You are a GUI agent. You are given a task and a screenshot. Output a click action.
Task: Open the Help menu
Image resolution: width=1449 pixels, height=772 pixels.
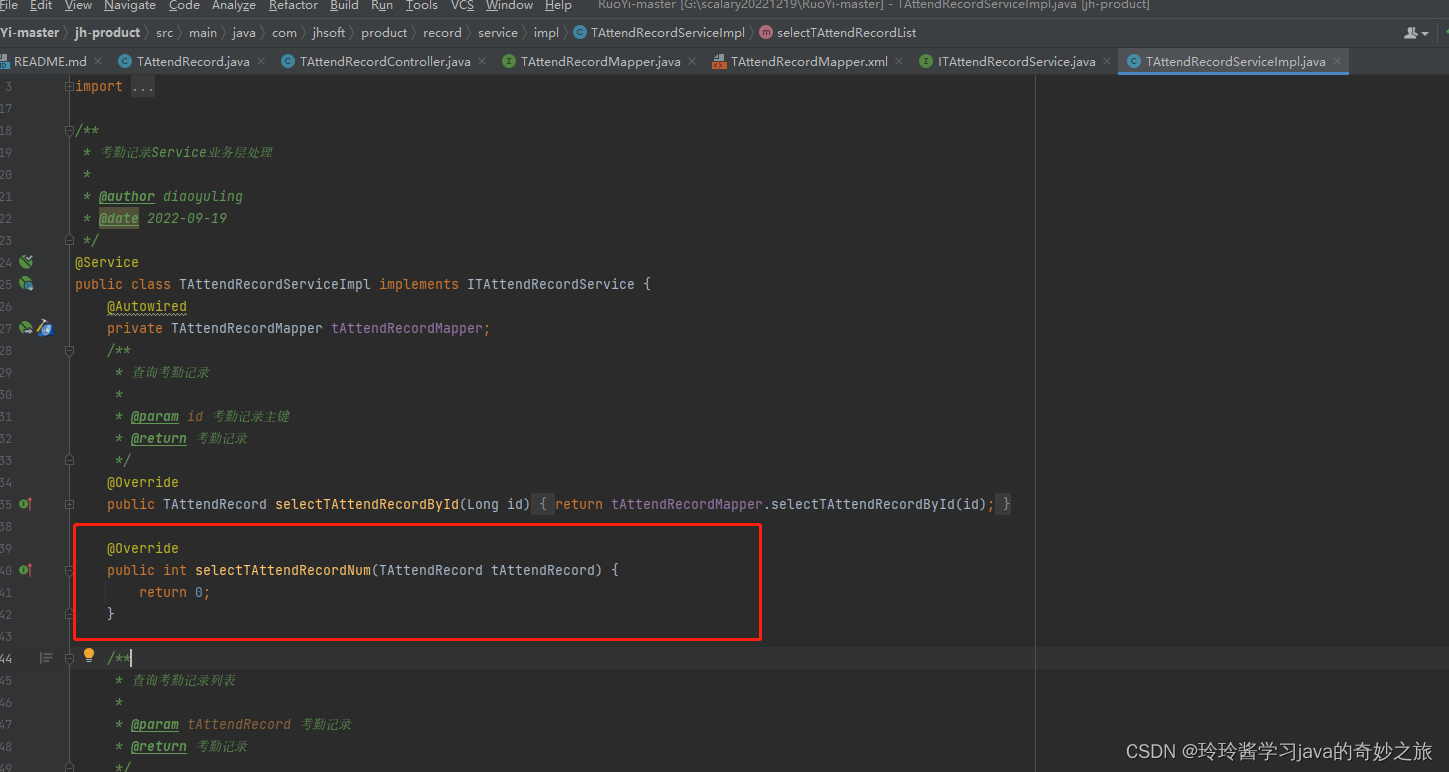coord(558,5)
